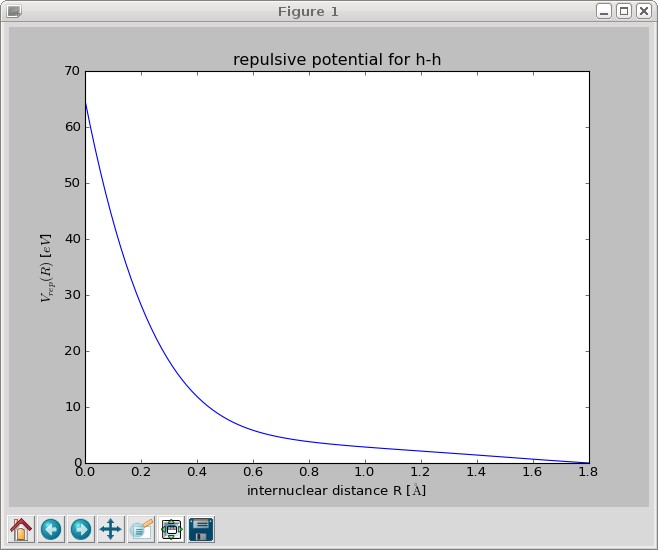Viewport: 658px width, 550px height.
Task: Click the 30 tick label on y-axis
Action: [x=70, y=296]
